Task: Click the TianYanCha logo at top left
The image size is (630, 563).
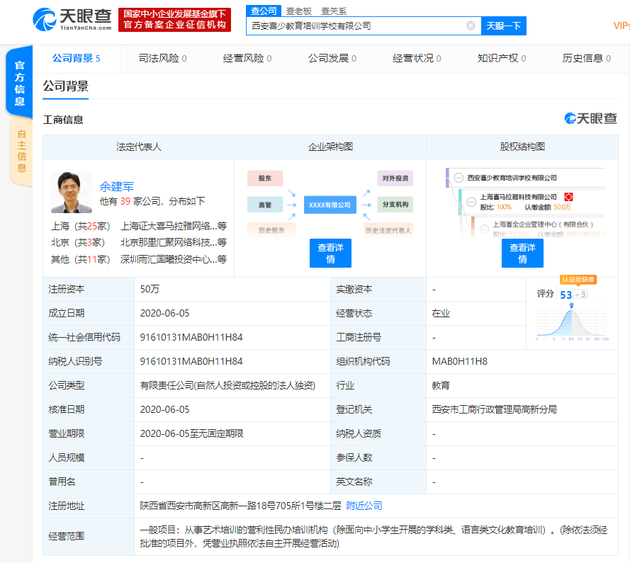Action: tap(60, 19)
